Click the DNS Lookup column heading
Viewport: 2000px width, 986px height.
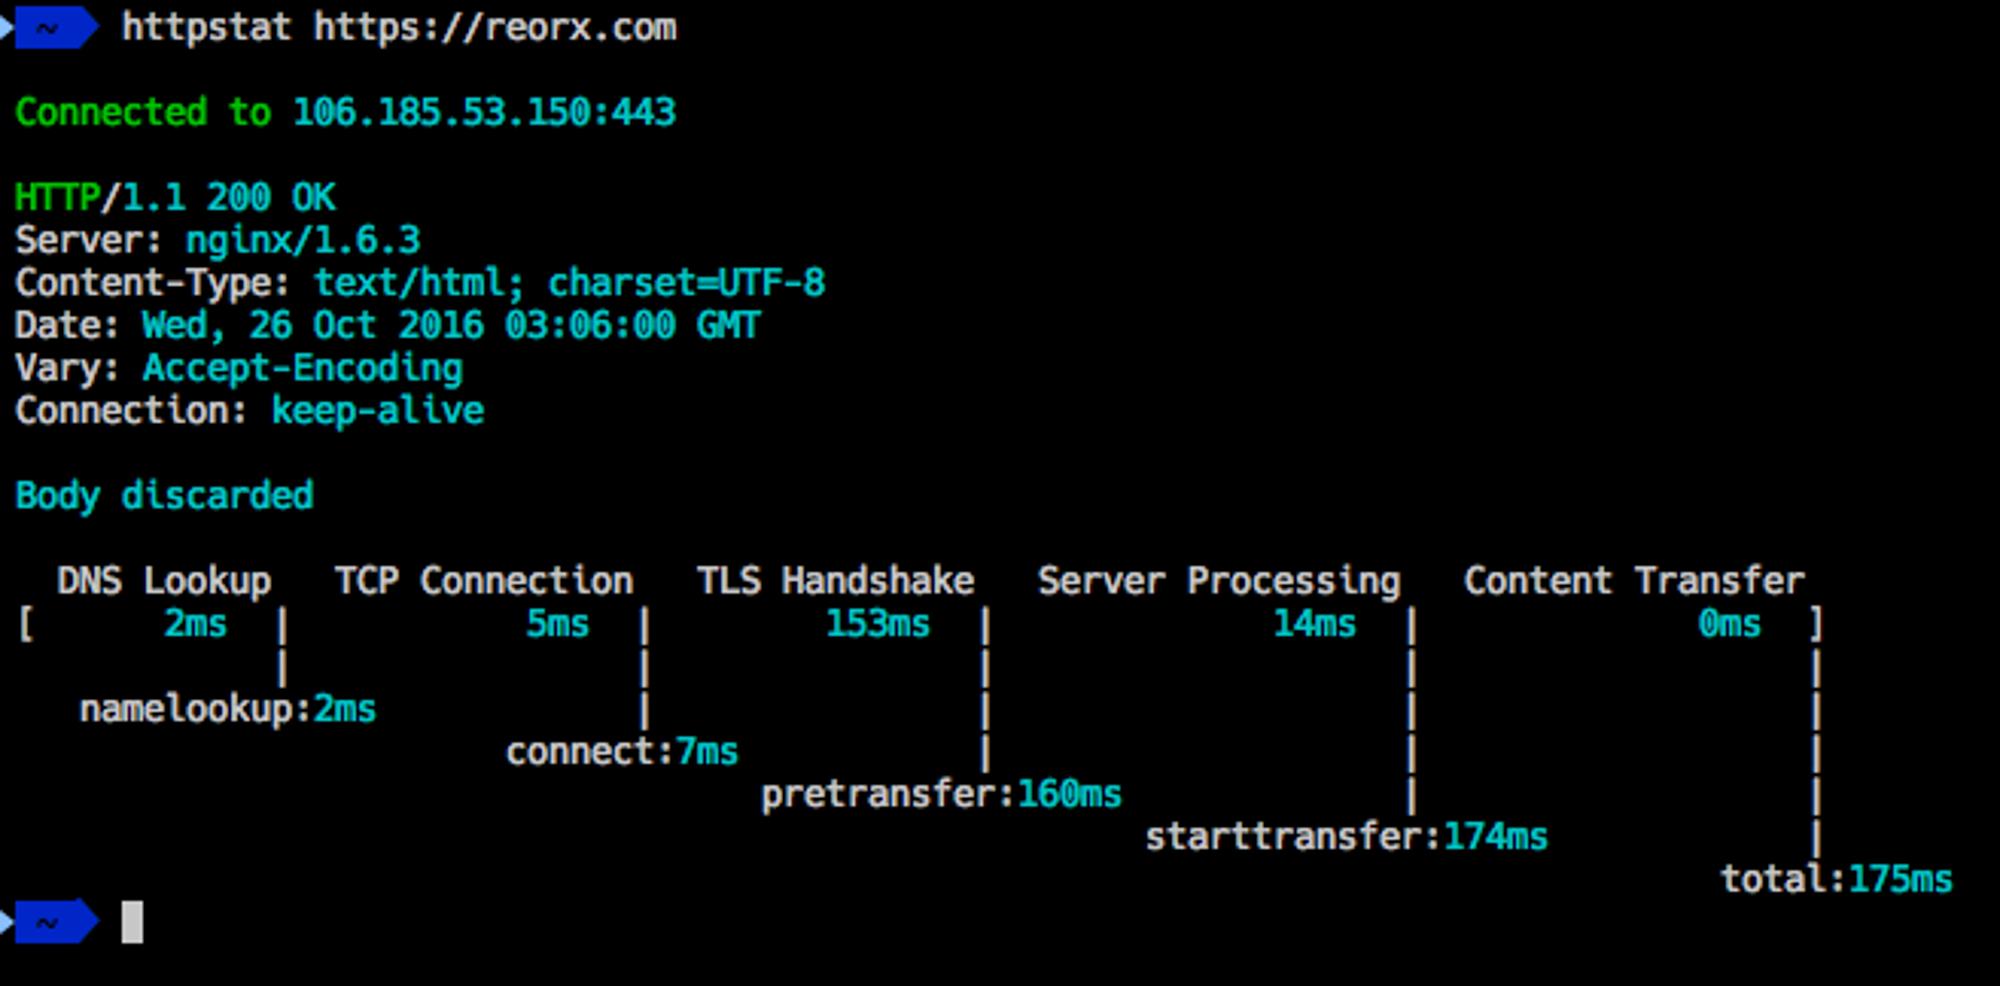pyautogui.click(x=164, y=581)
